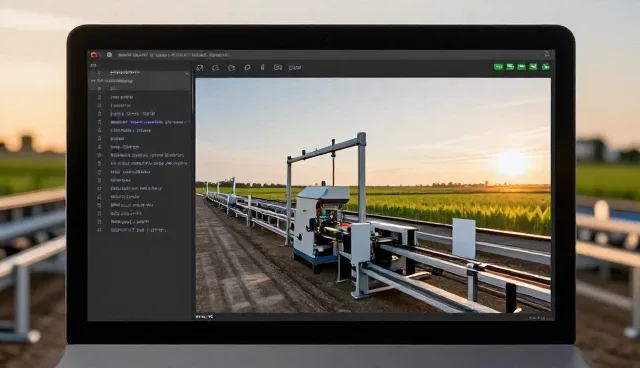Click the fourth green button, top-right group
This screenshot has height=368, width=640.
point(533,67)
